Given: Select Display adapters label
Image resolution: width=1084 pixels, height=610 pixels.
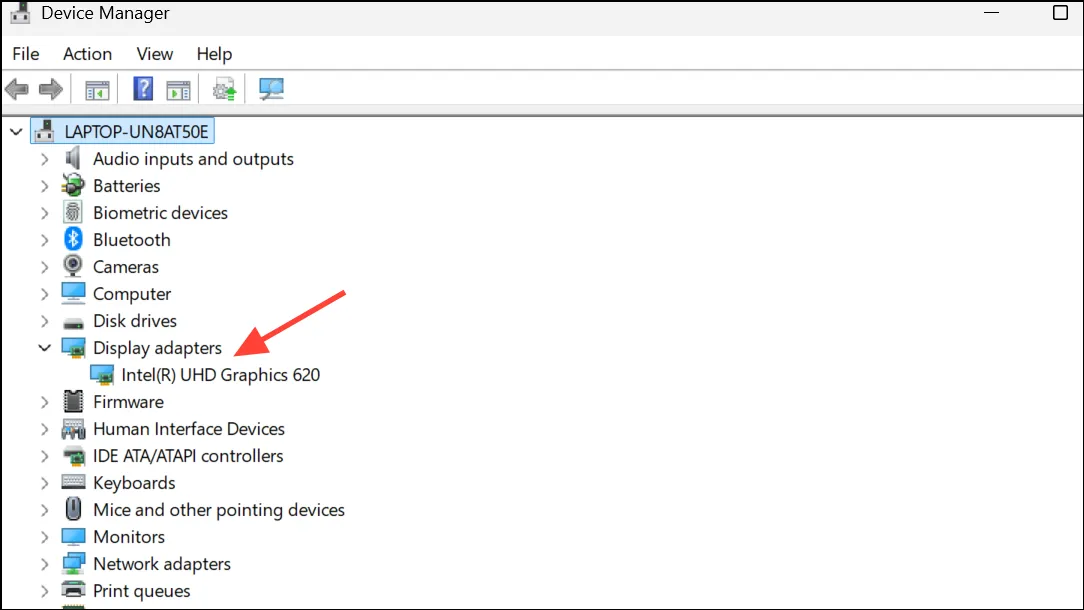Looking at the screenshot, I should pos(158,348).
